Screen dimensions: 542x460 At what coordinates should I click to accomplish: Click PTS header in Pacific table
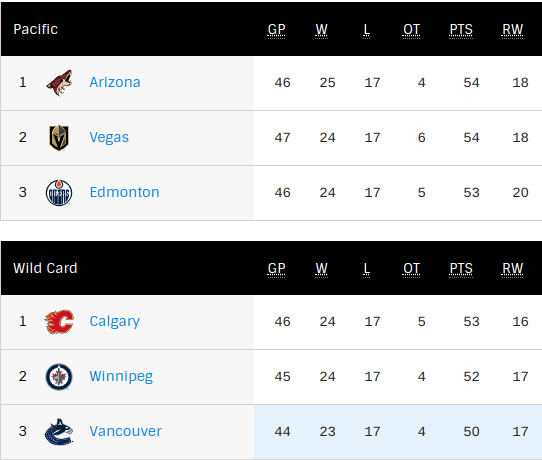[x=461, y=30]
